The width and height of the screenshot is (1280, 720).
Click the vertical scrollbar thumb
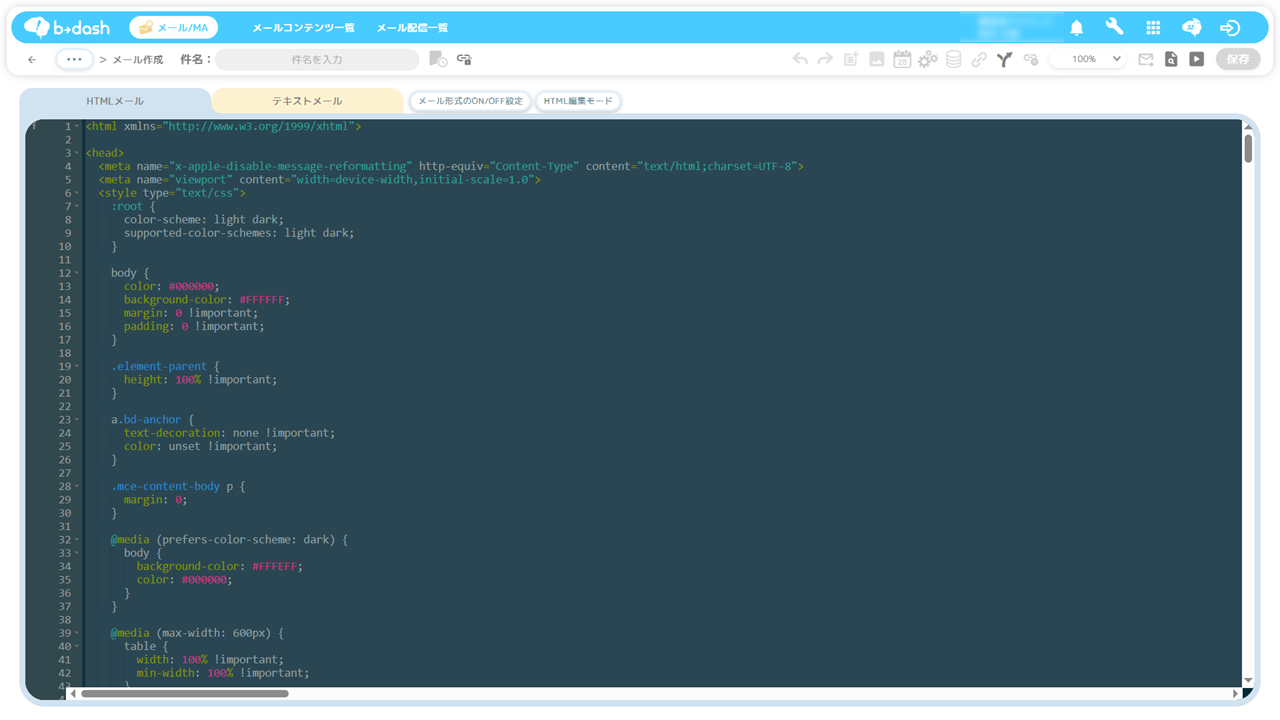click(x=1248, y=148)
